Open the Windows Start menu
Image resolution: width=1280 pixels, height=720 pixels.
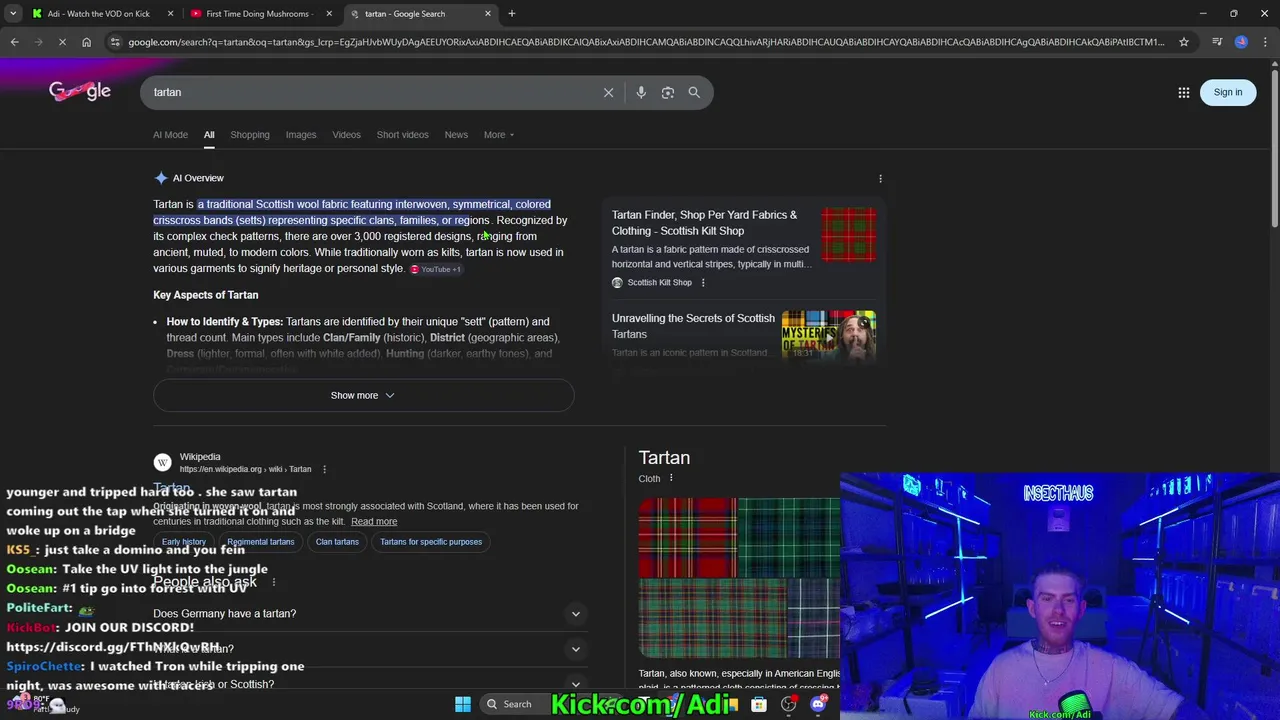[463, 704]
